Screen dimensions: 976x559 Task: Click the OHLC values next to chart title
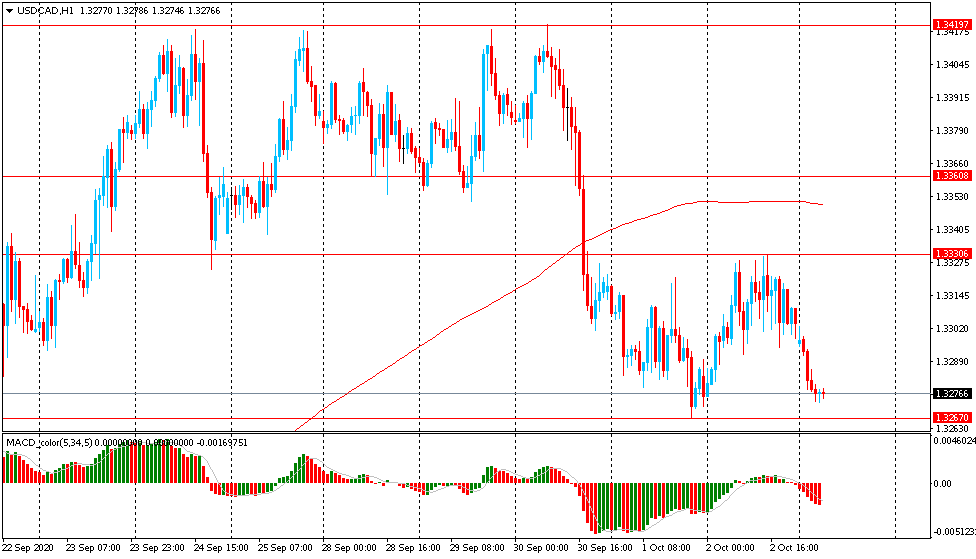(150, 11)
